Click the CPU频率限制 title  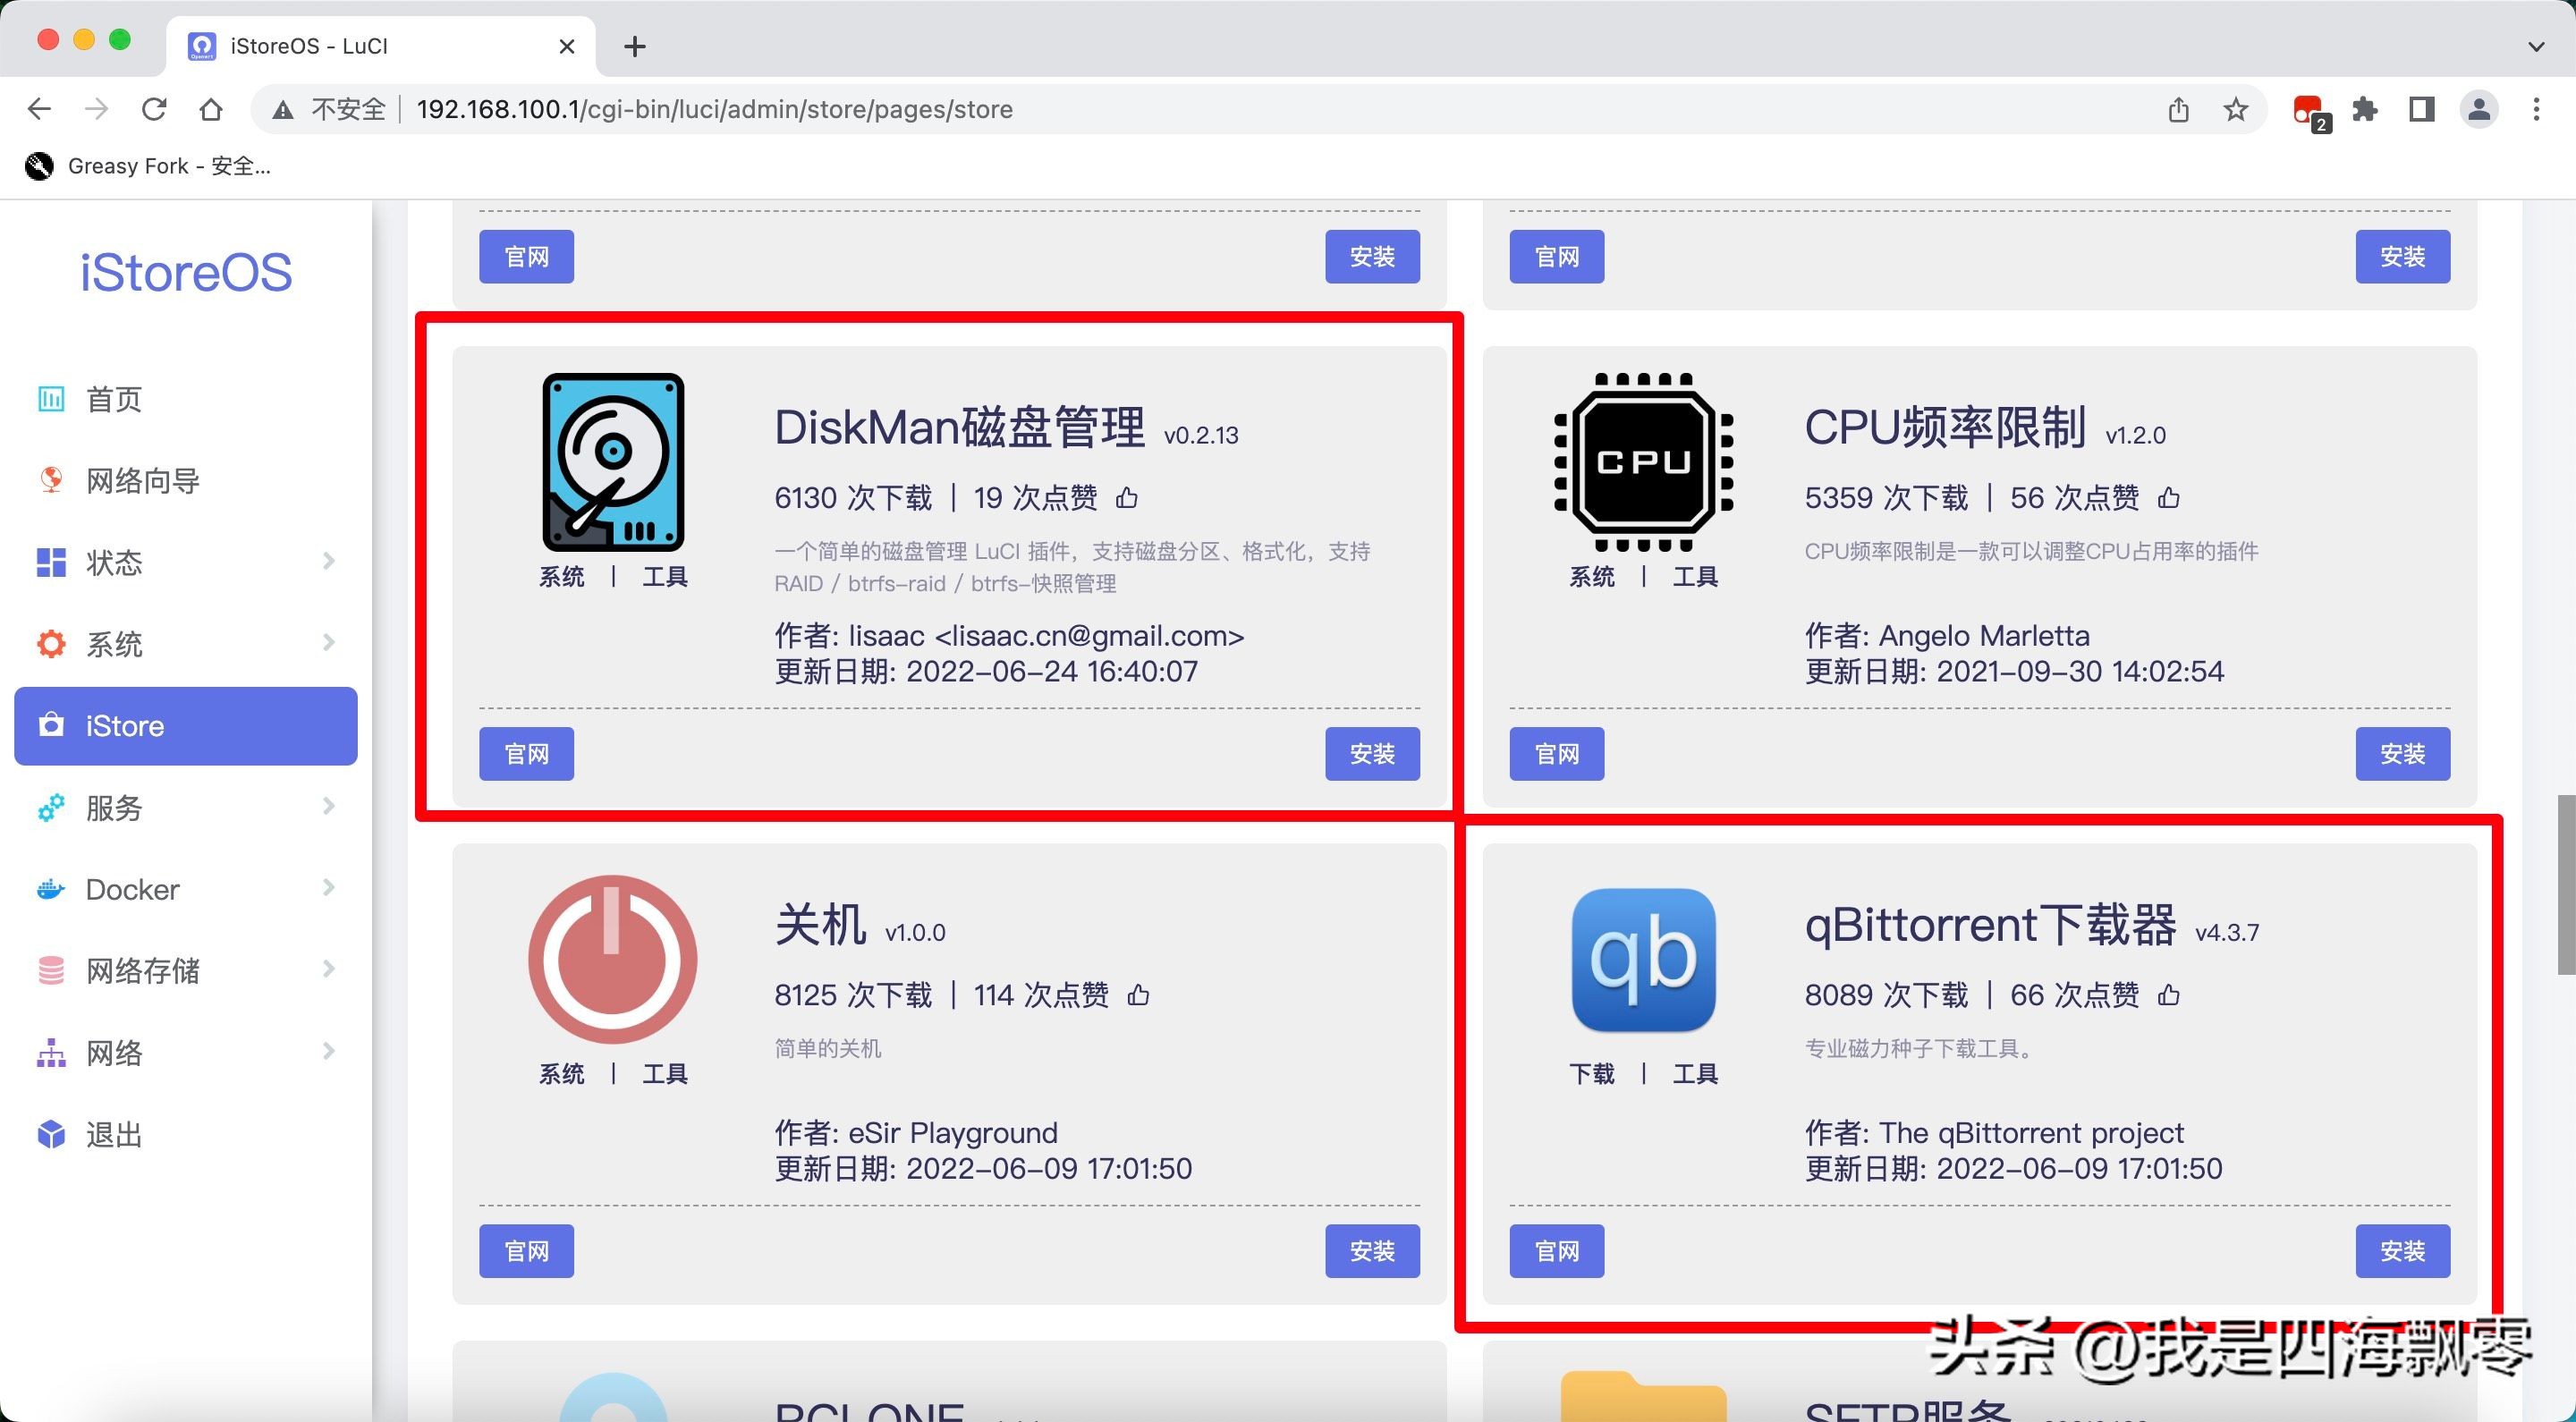(x=1945, y=427)
